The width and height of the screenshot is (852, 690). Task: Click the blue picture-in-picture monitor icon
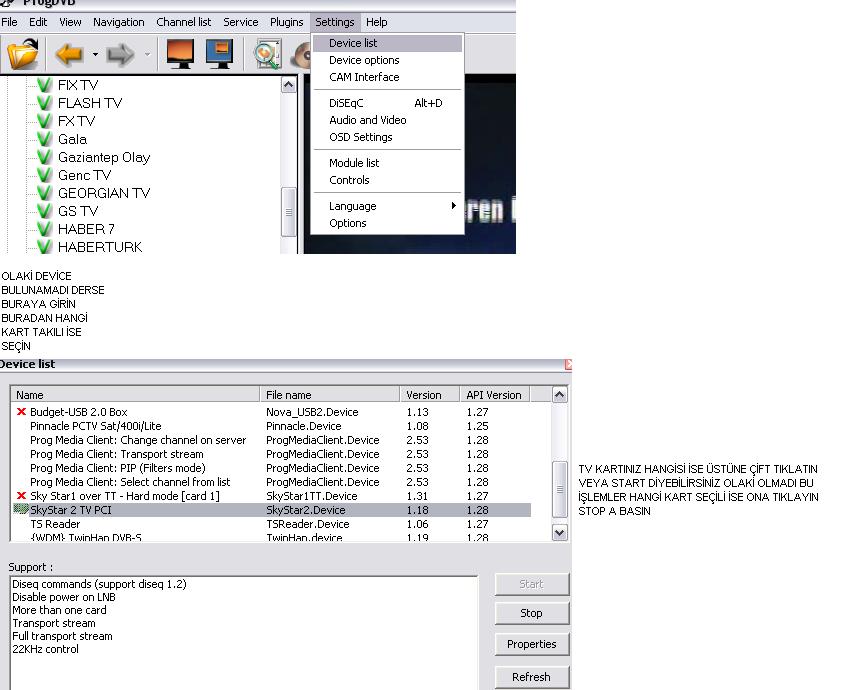pos(219,54)
